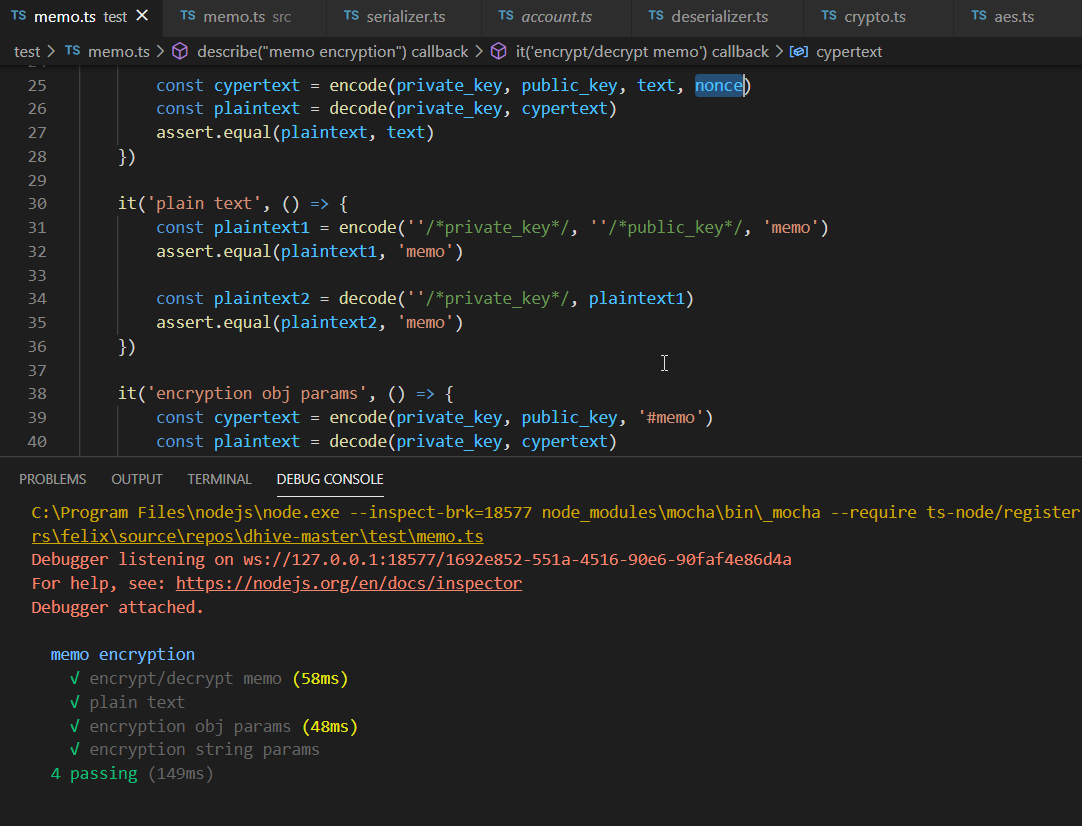The image size is (1082, 826).
Task: Click the '4 passing' summary line
Action: [x=132, y=774]
